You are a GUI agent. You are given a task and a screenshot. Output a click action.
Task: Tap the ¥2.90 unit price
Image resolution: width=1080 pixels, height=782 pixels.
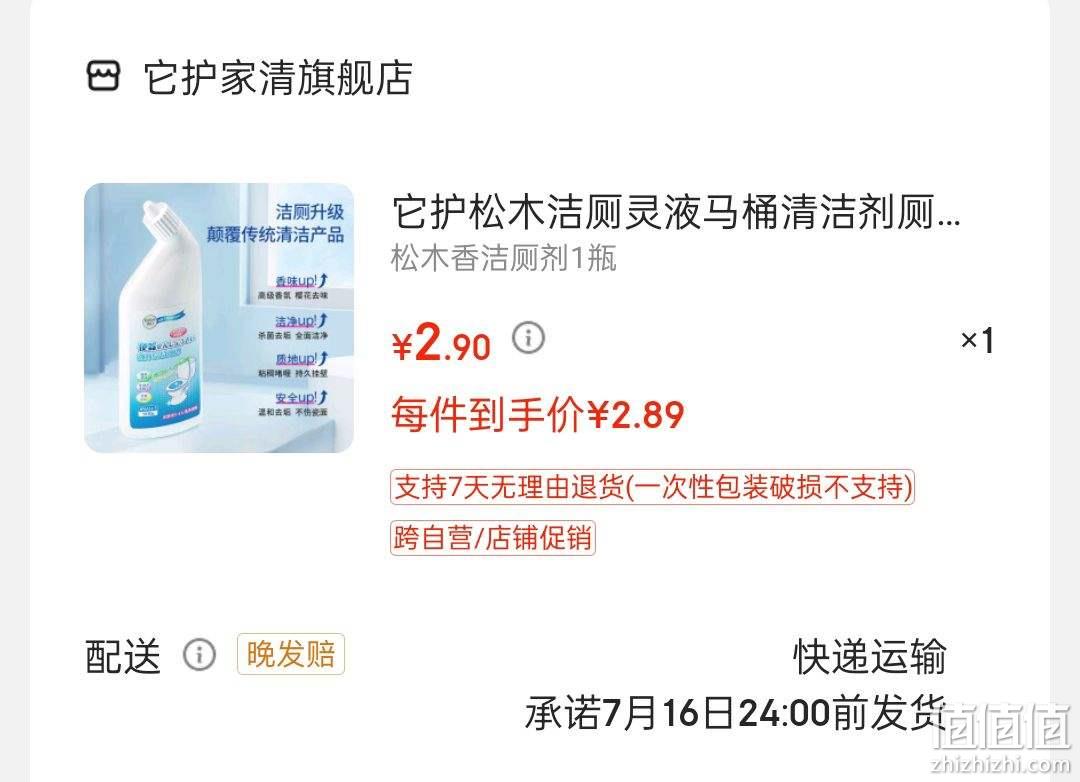coord(441,342)
